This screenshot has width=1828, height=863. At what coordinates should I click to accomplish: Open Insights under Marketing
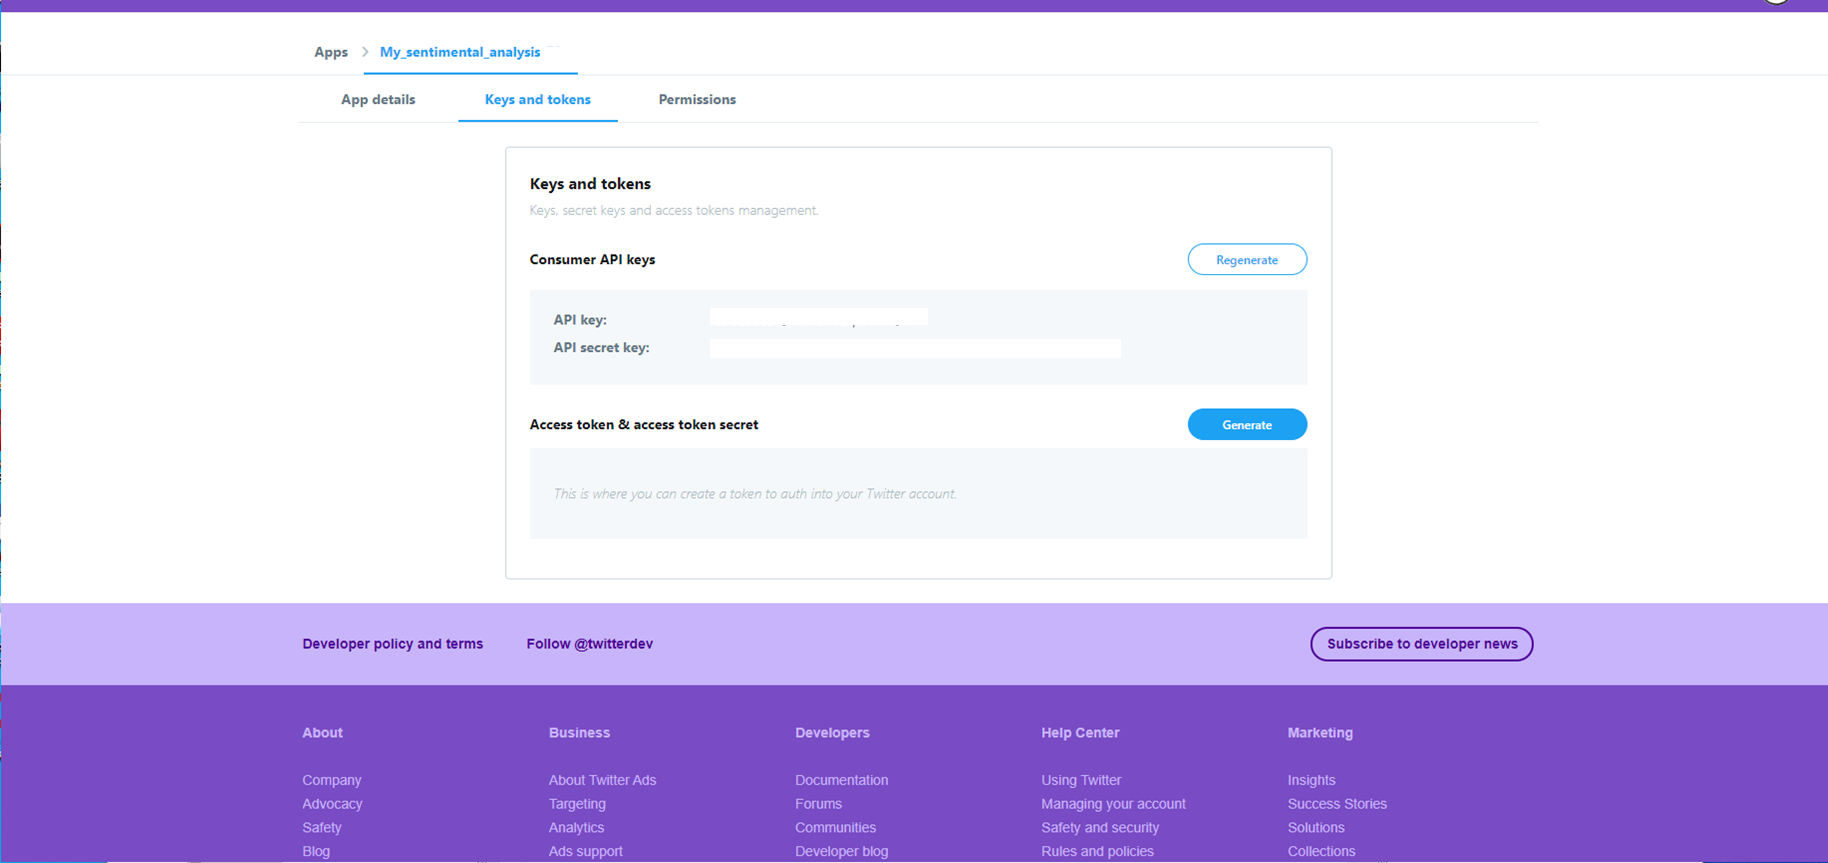[1311, 780]
